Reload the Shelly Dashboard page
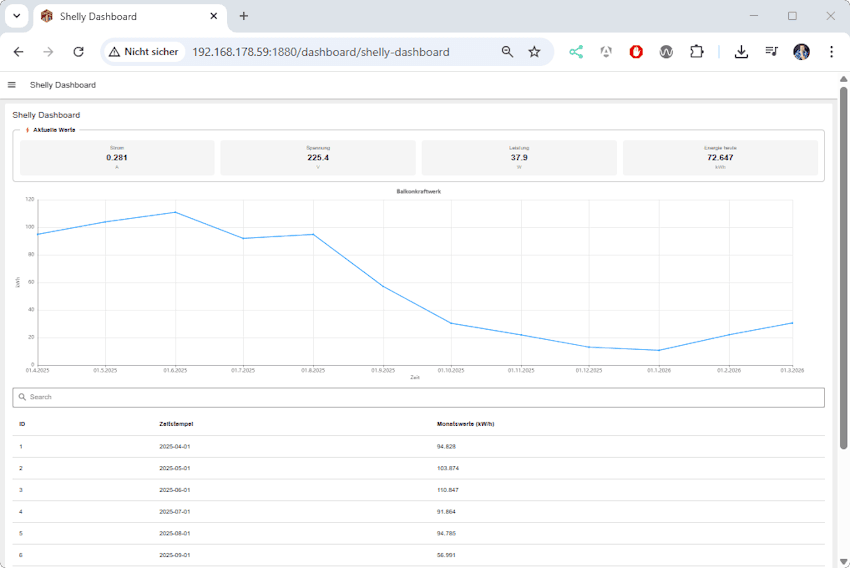This screenshot has width=850, height=568. click(x=79, y=52)
